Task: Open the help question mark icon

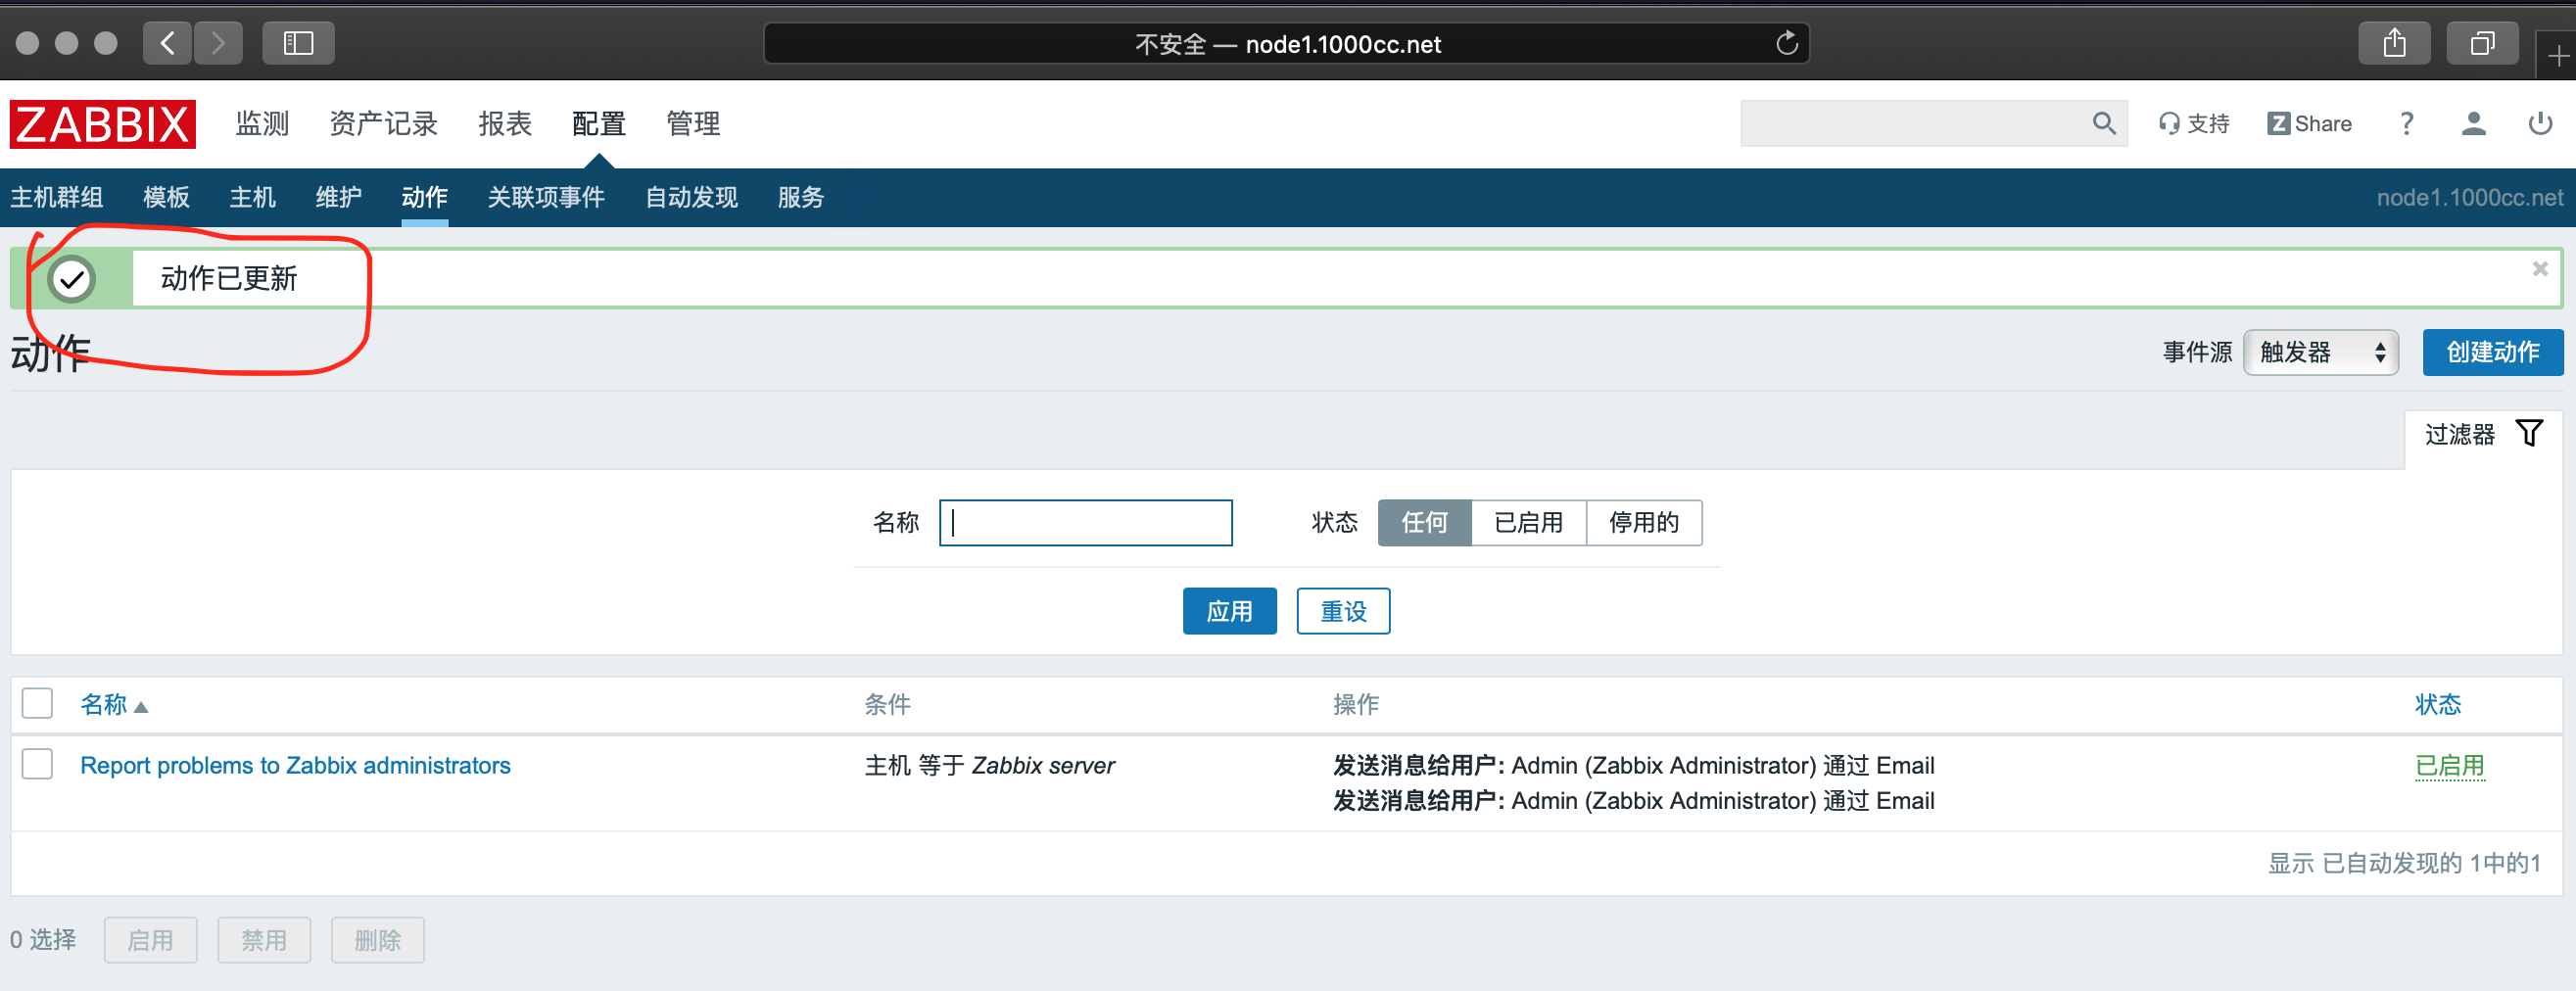Action: coord(2406,124)
